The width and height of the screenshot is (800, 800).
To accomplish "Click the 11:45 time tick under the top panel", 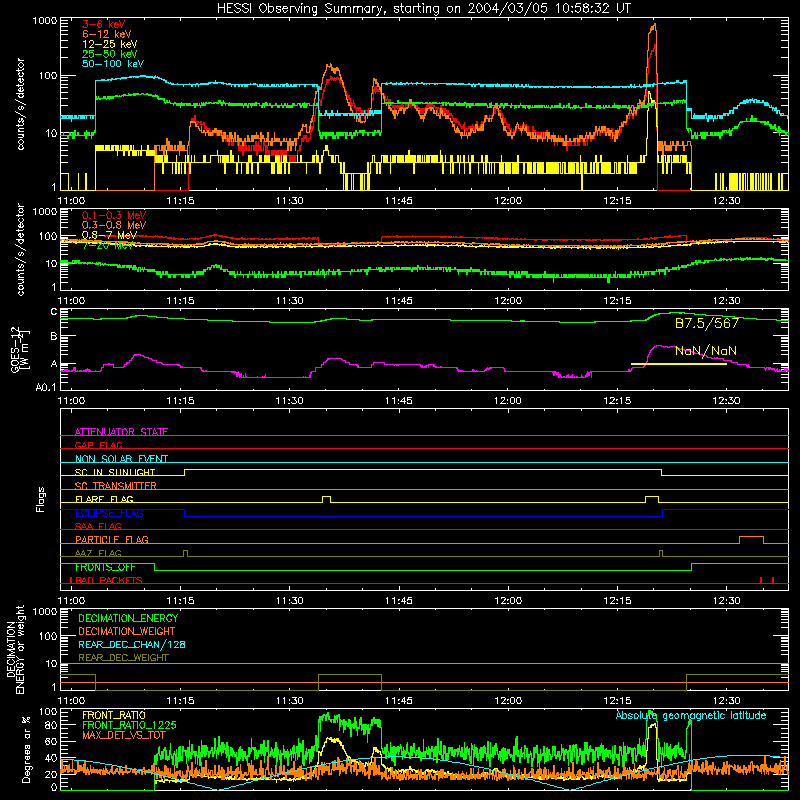I will [x=398, y=201].
